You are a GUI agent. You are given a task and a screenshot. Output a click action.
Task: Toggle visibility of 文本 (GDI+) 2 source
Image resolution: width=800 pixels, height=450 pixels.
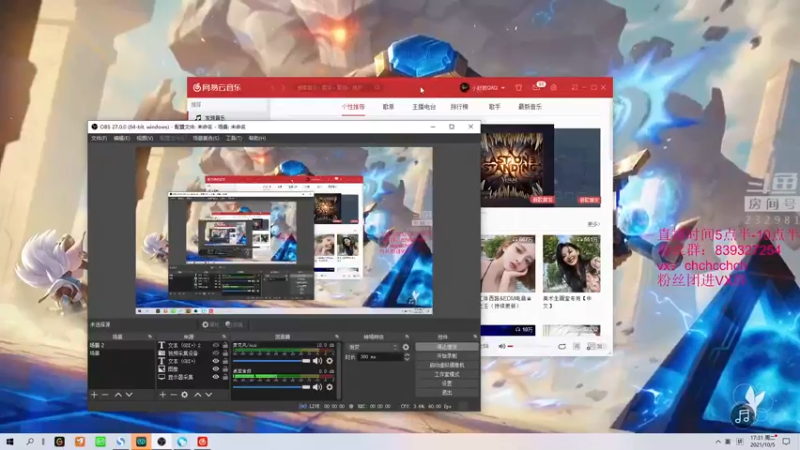[215, 345]
